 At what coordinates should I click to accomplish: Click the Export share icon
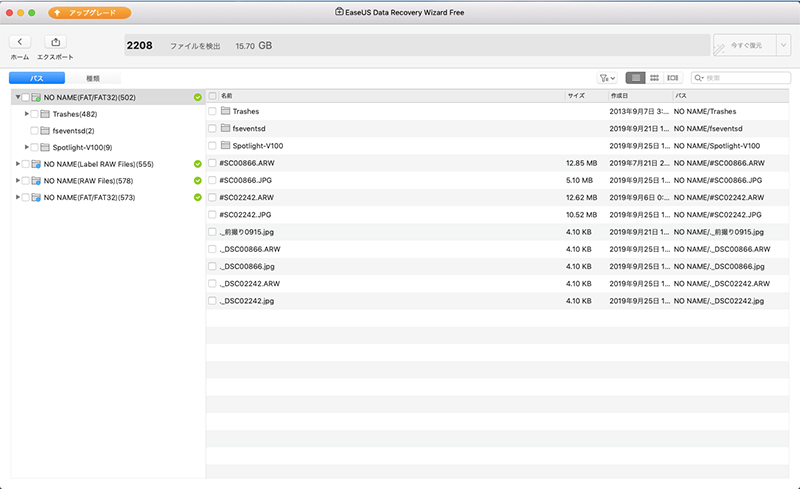[56, 42]
